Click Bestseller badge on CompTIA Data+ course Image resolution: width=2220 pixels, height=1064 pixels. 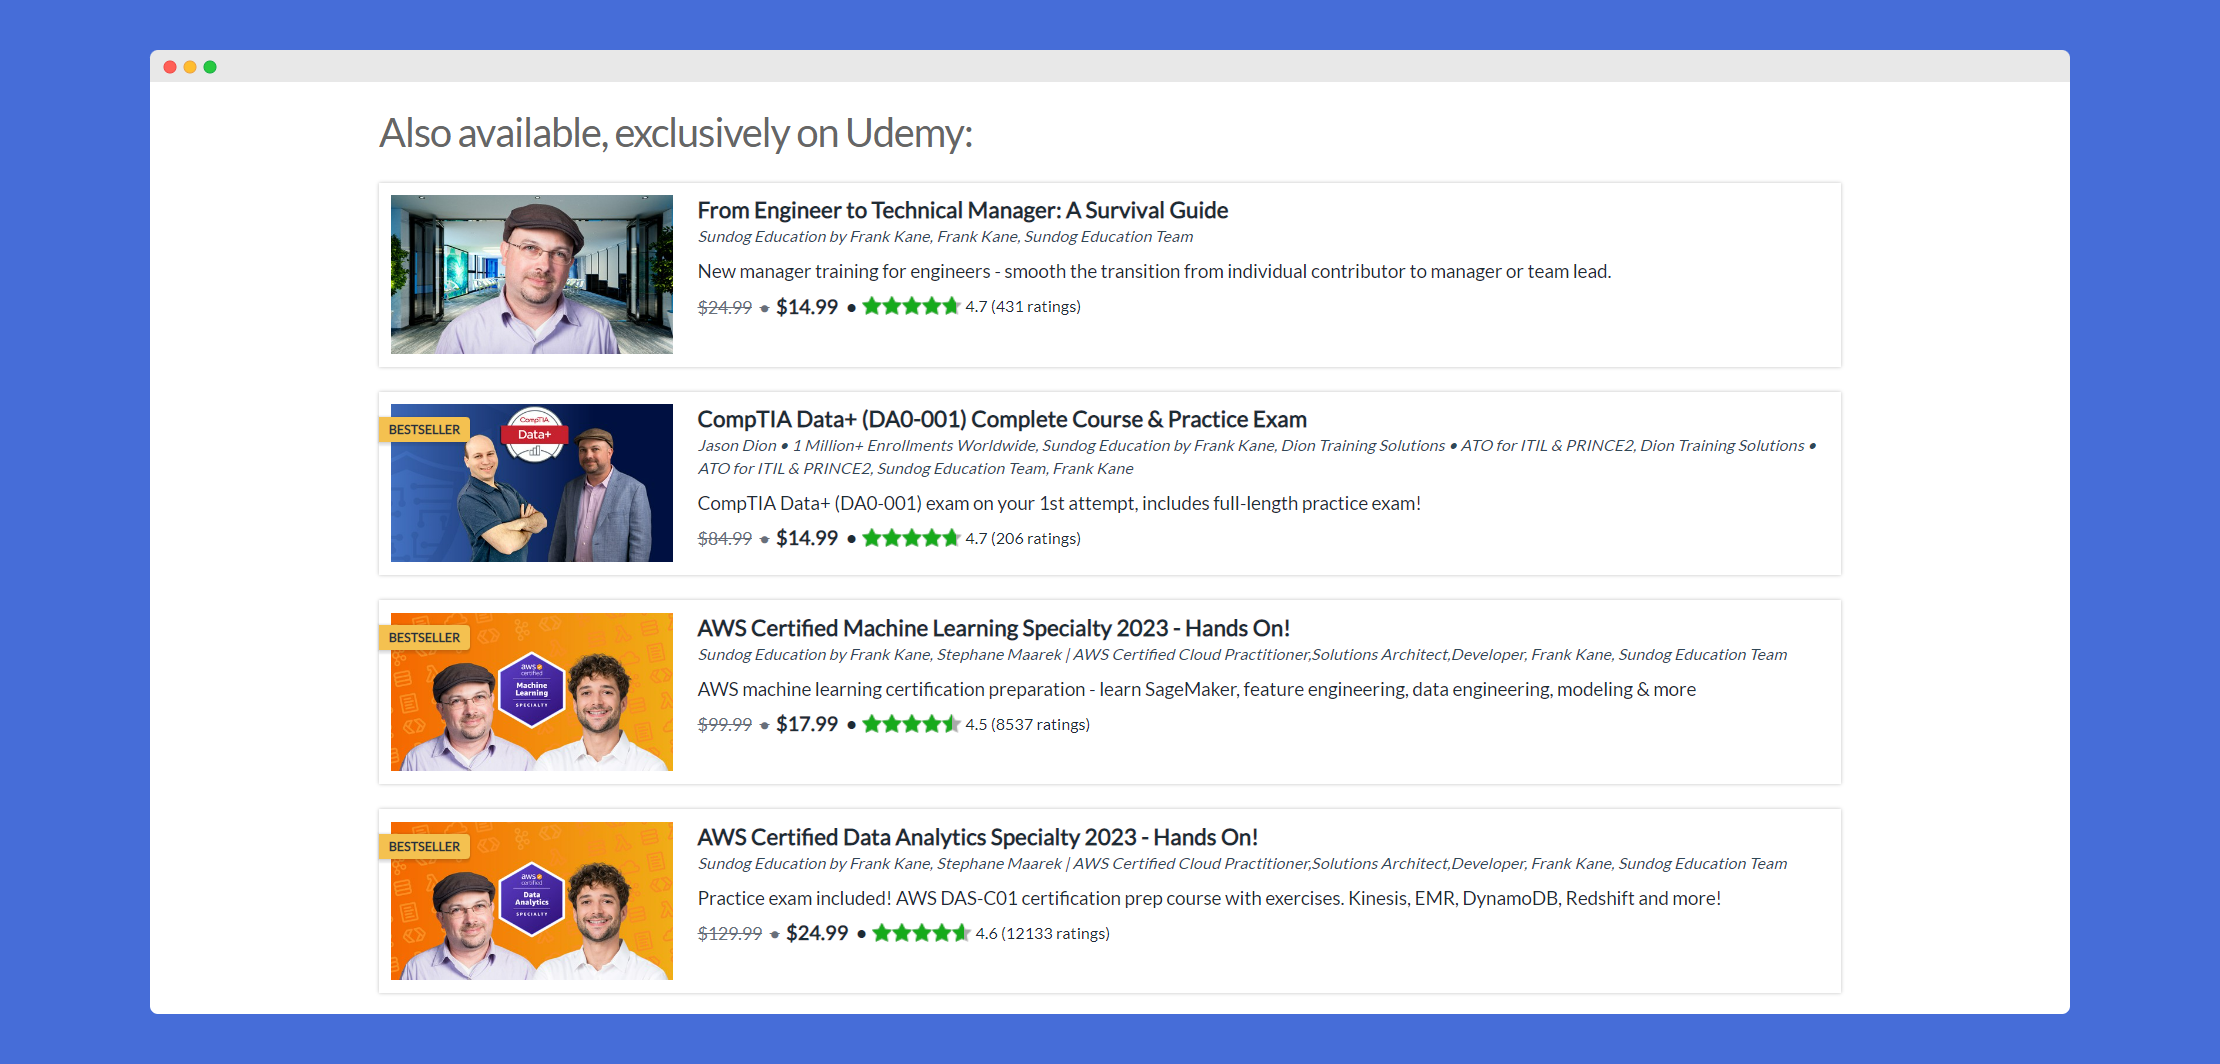pos(424,429)
